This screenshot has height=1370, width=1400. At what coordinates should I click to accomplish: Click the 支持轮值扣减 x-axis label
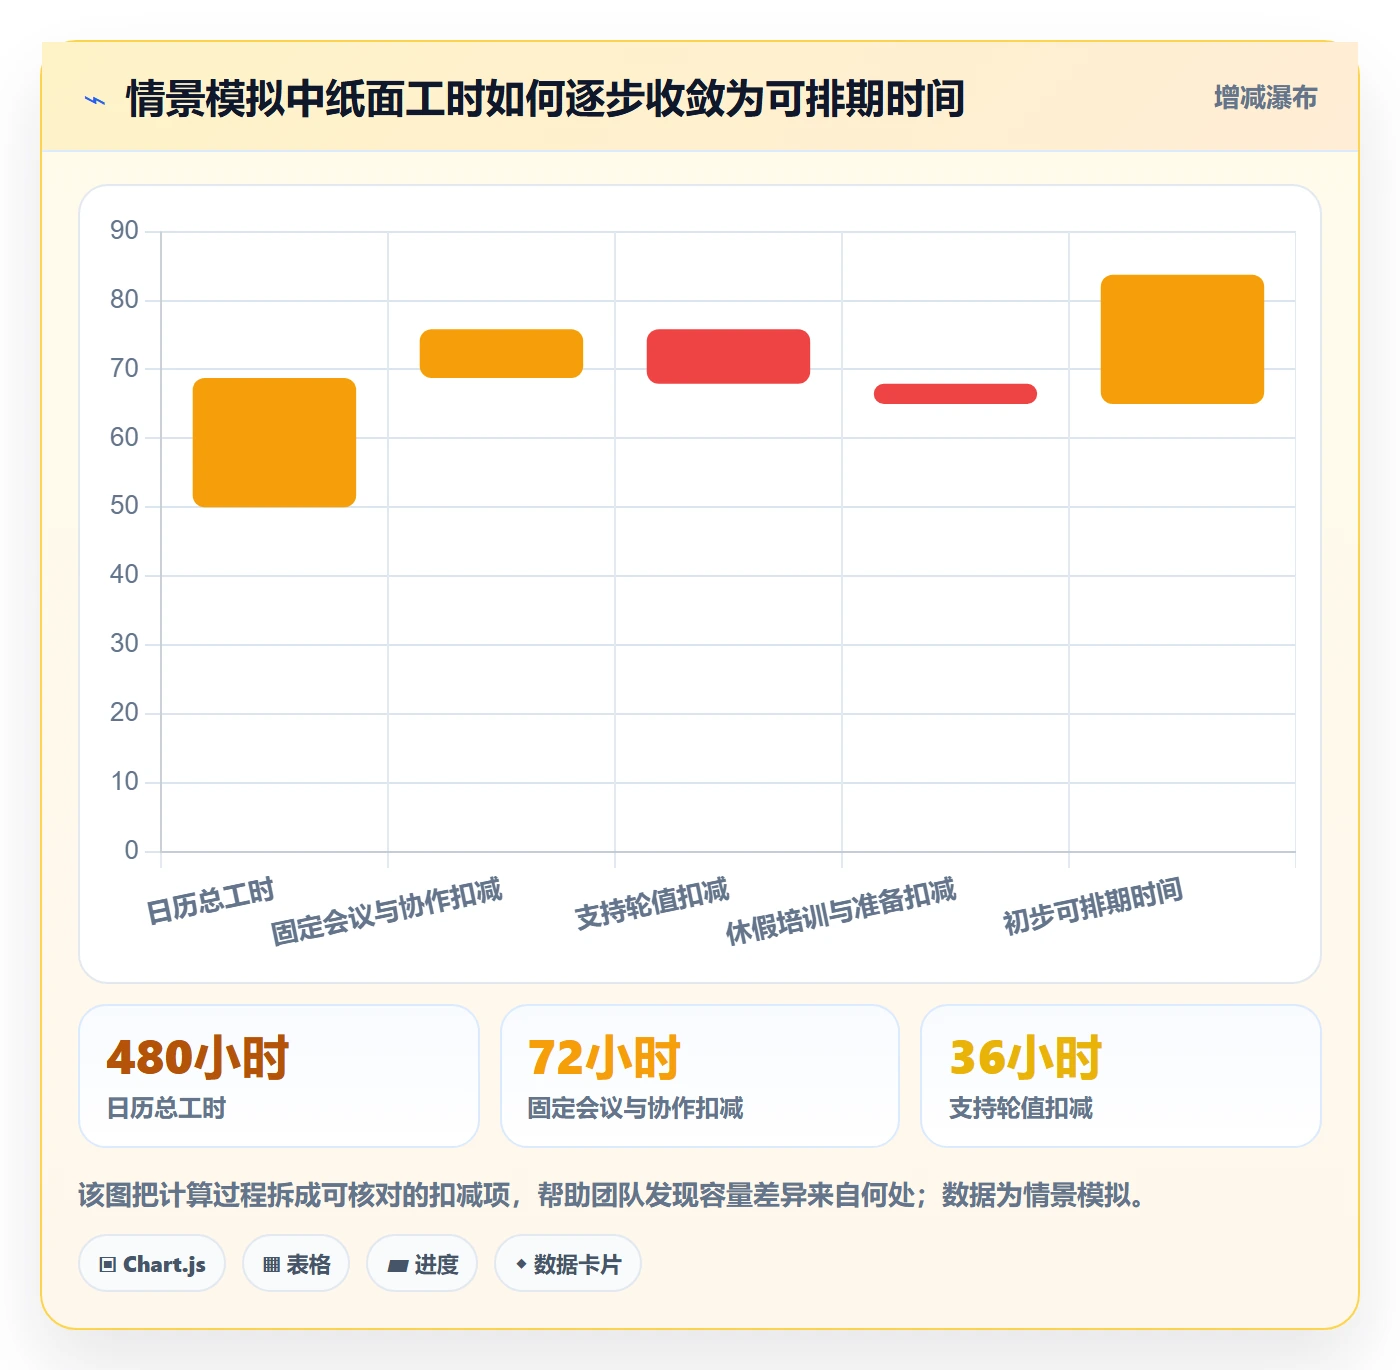(652, 903)
